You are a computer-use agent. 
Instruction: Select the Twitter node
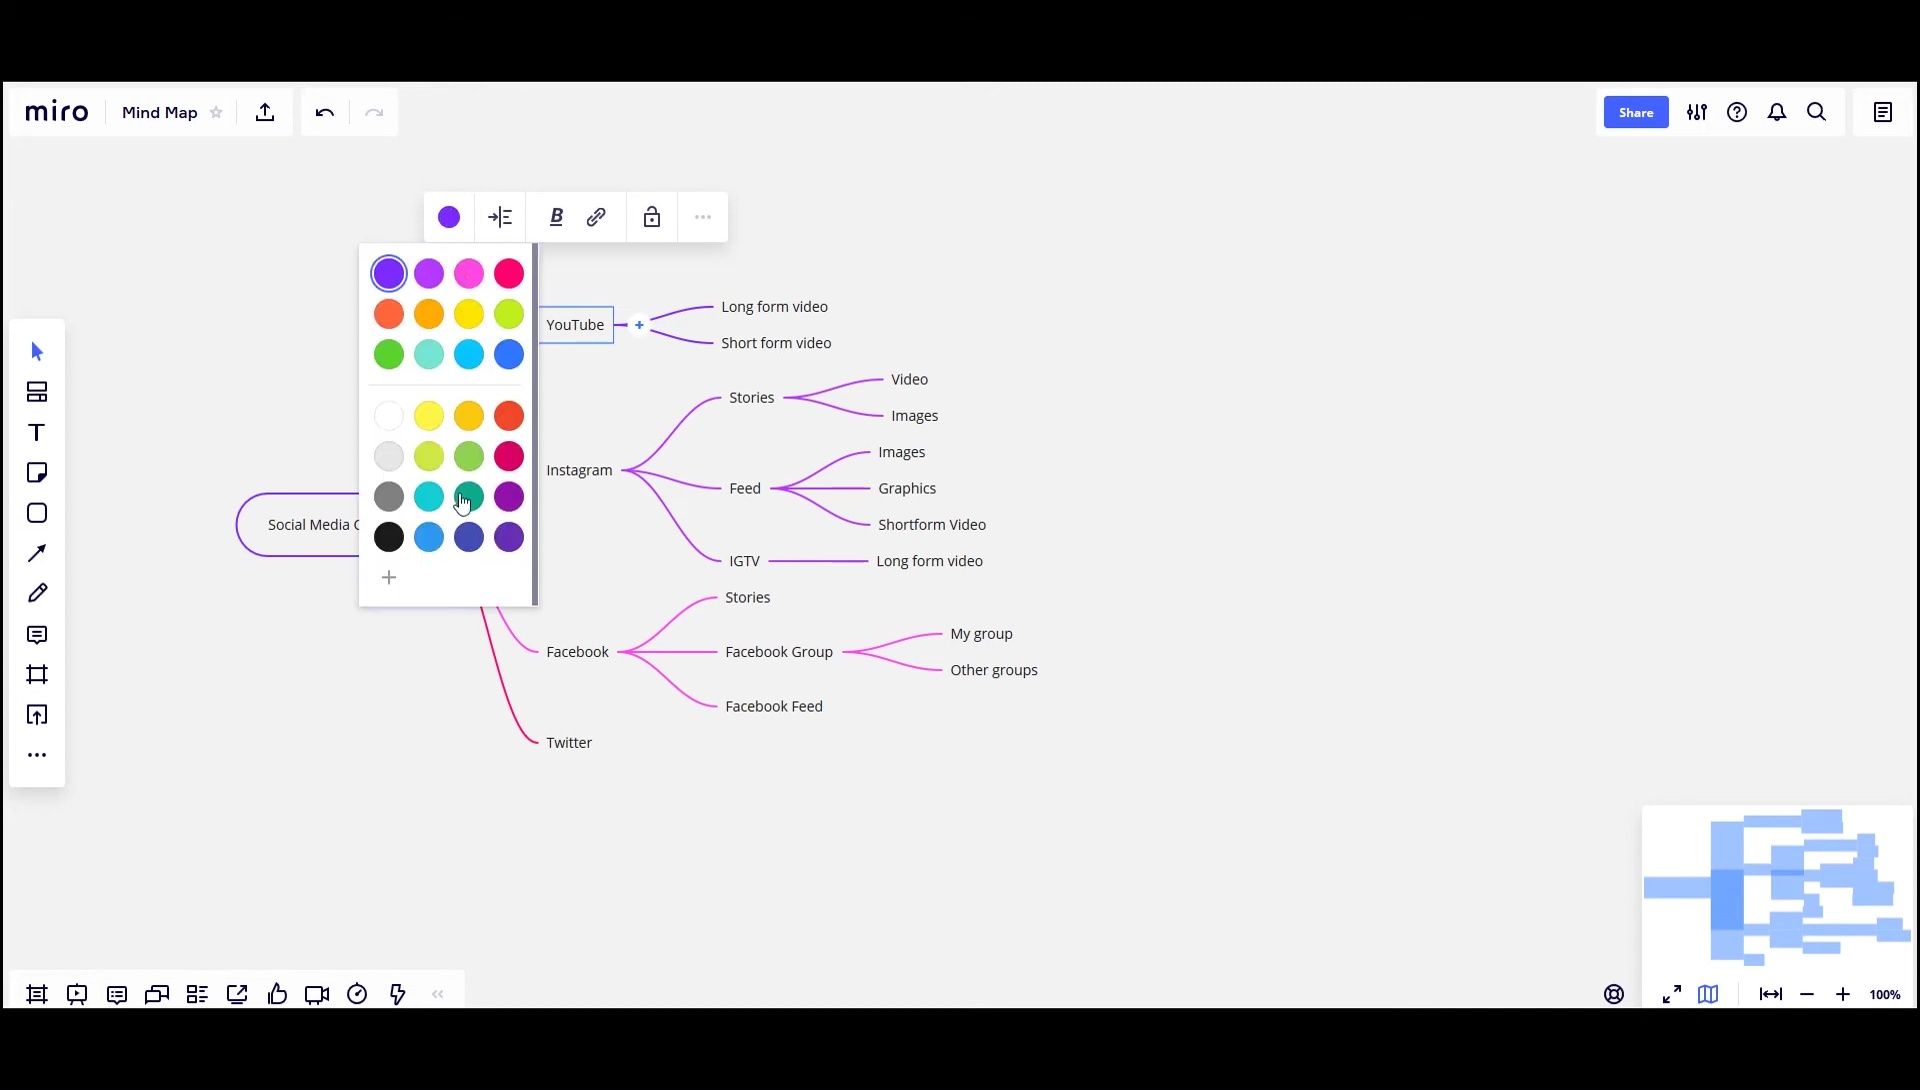569,743
